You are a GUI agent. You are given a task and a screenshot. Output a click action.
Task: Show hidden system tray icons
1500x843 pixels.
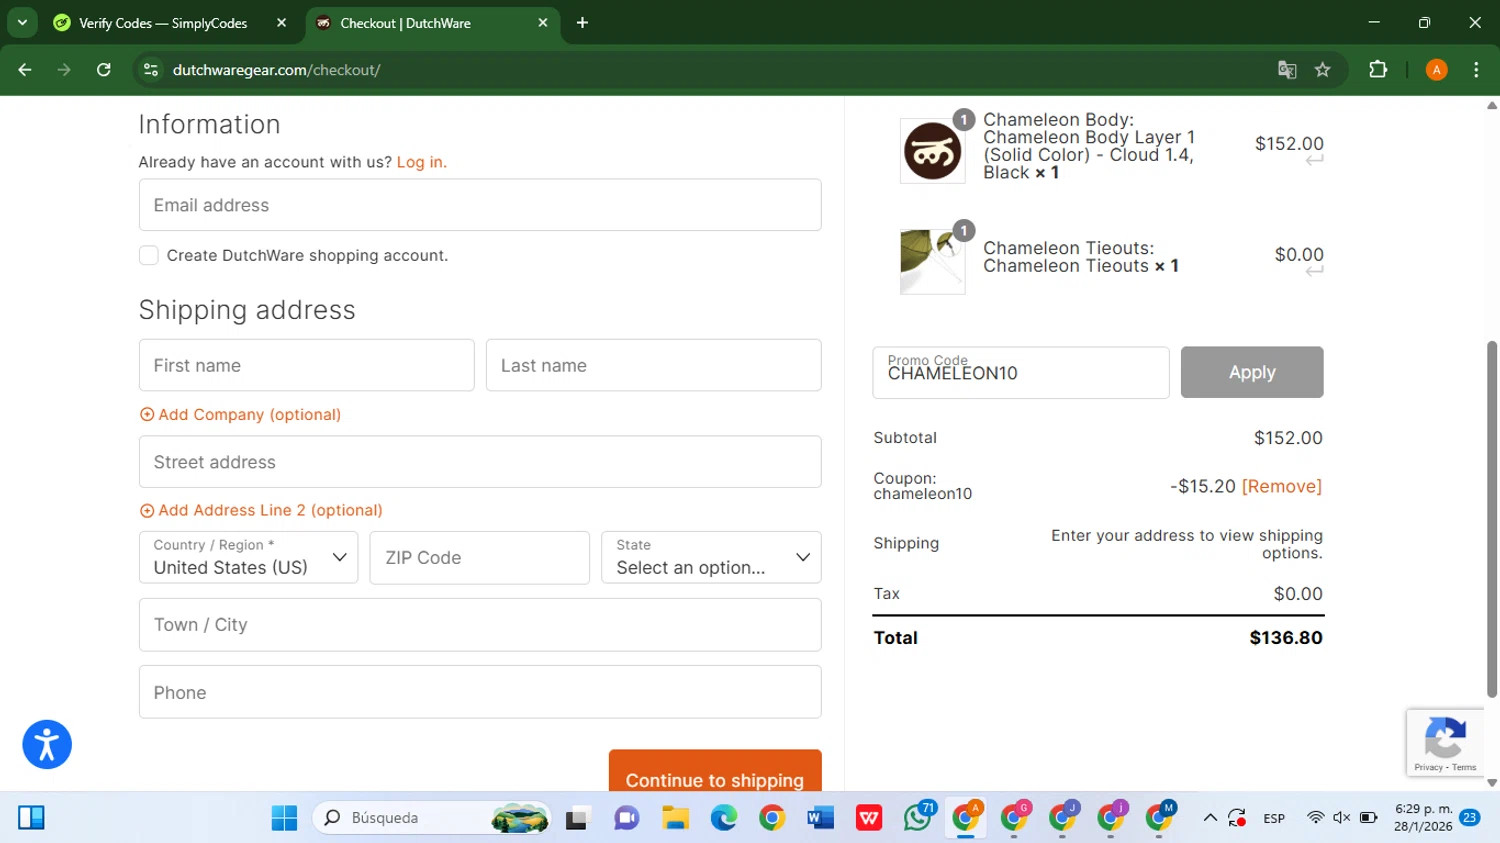pos(1210,818)
